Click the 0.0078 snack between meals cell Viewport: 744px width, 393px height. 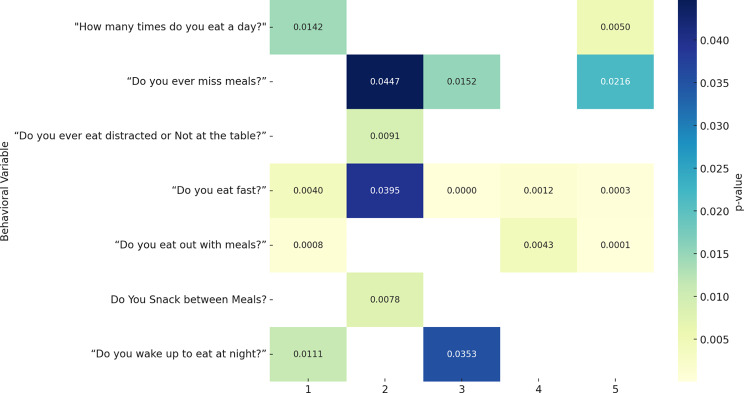point(385,299)
